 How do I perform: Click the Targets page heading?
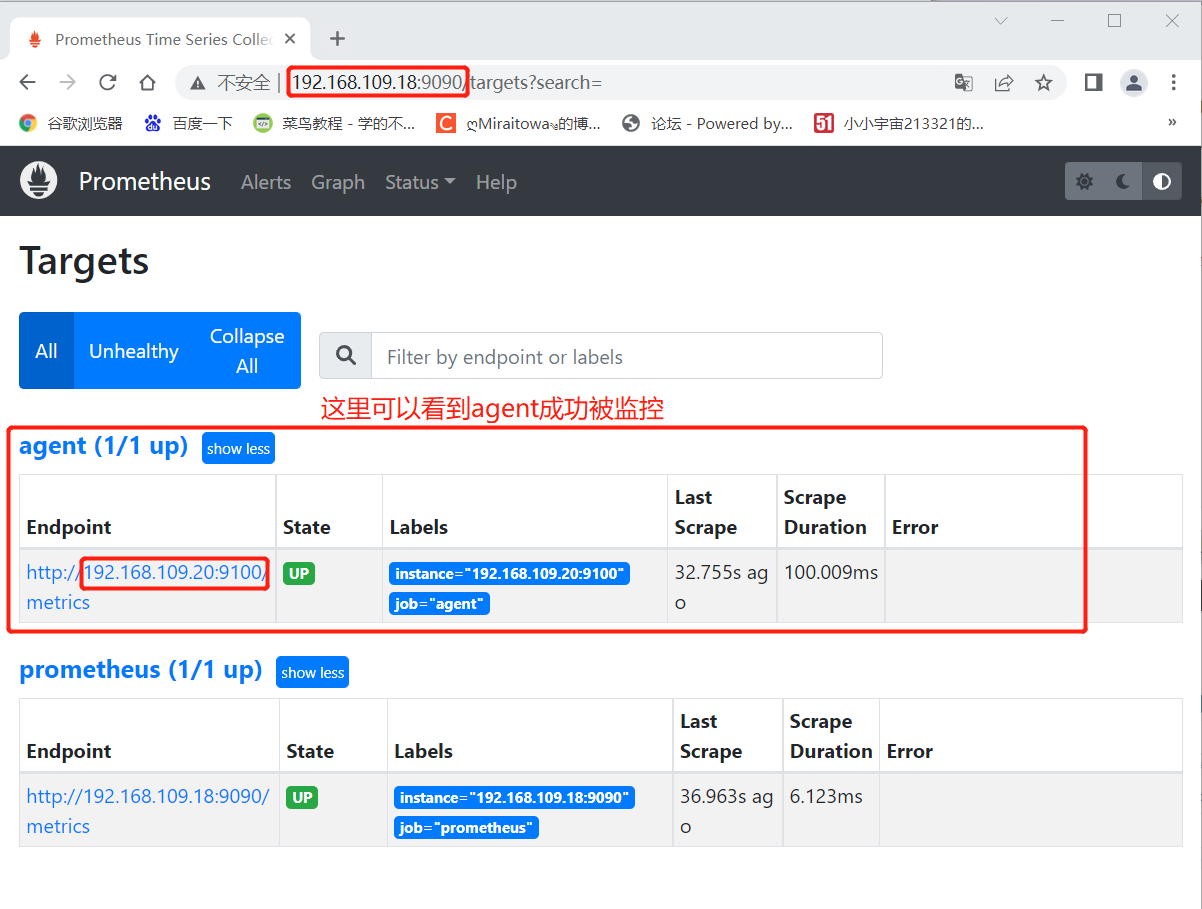(x=84, y=261)
